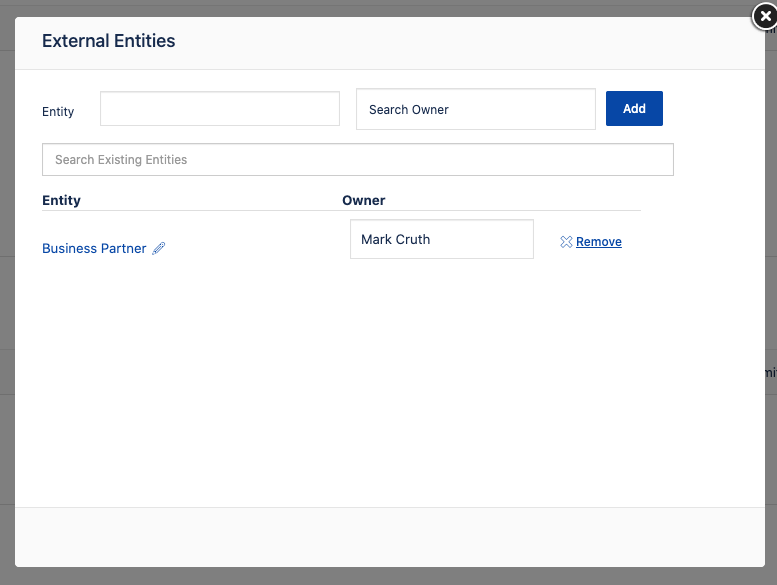This screenshot has height=585, width=777.
Task: Click the Entity column header
Action: 61,200
